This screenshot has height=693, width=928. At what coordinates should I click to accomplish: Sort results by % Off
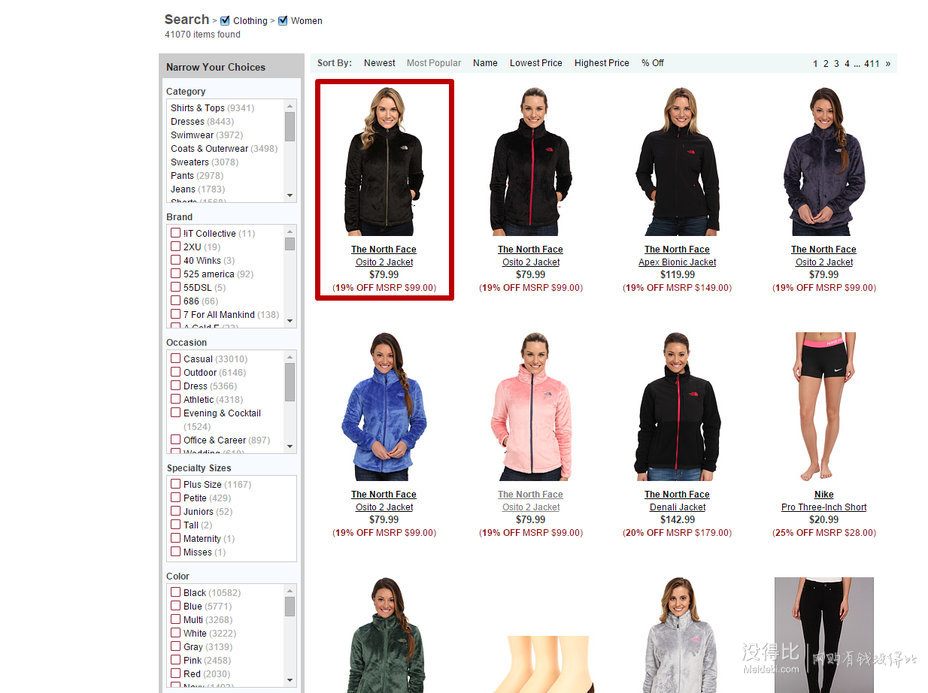653,63
